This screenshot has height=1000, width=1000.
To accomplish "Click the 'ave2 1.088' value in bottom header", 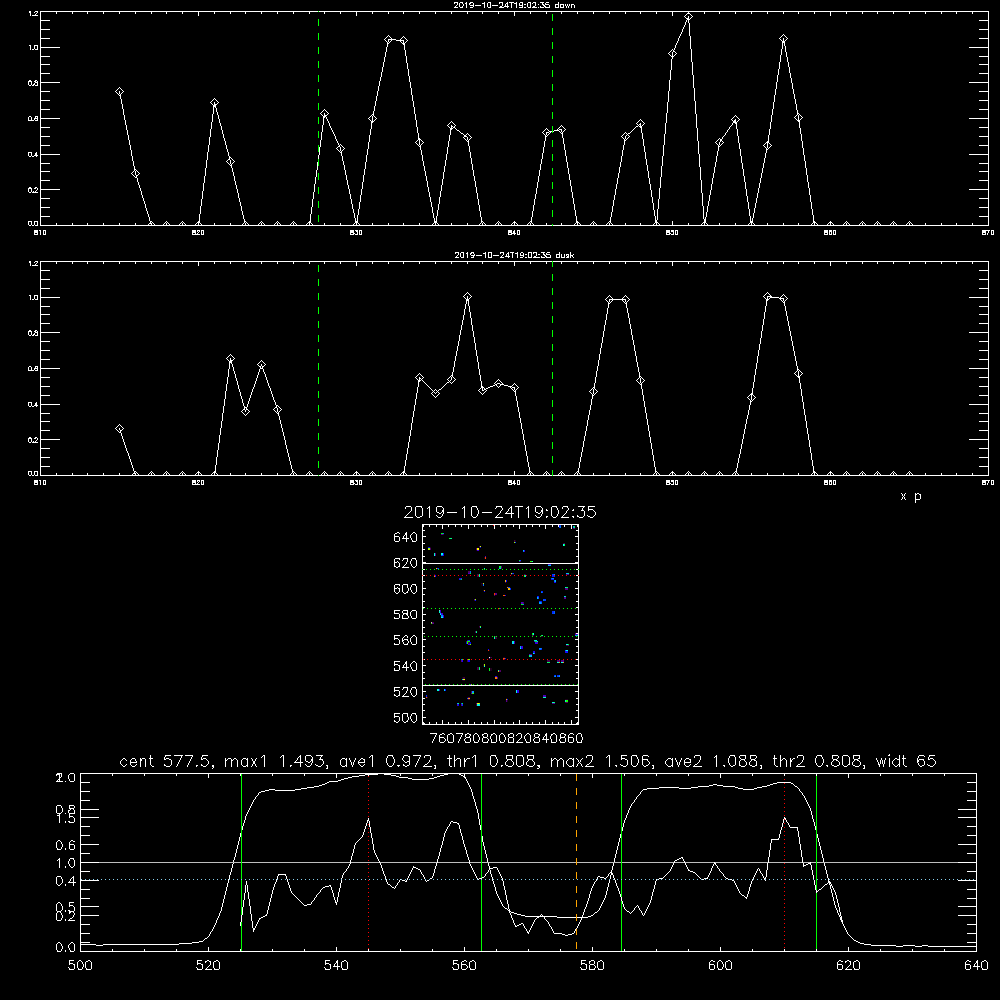I will (712, 761).
